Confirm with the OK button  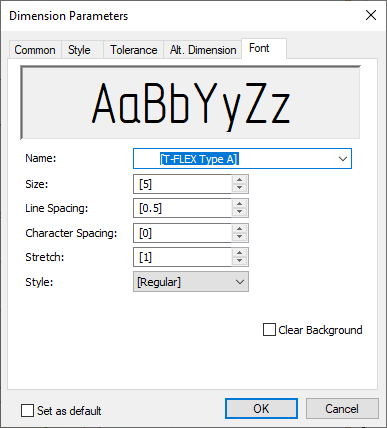261,409
